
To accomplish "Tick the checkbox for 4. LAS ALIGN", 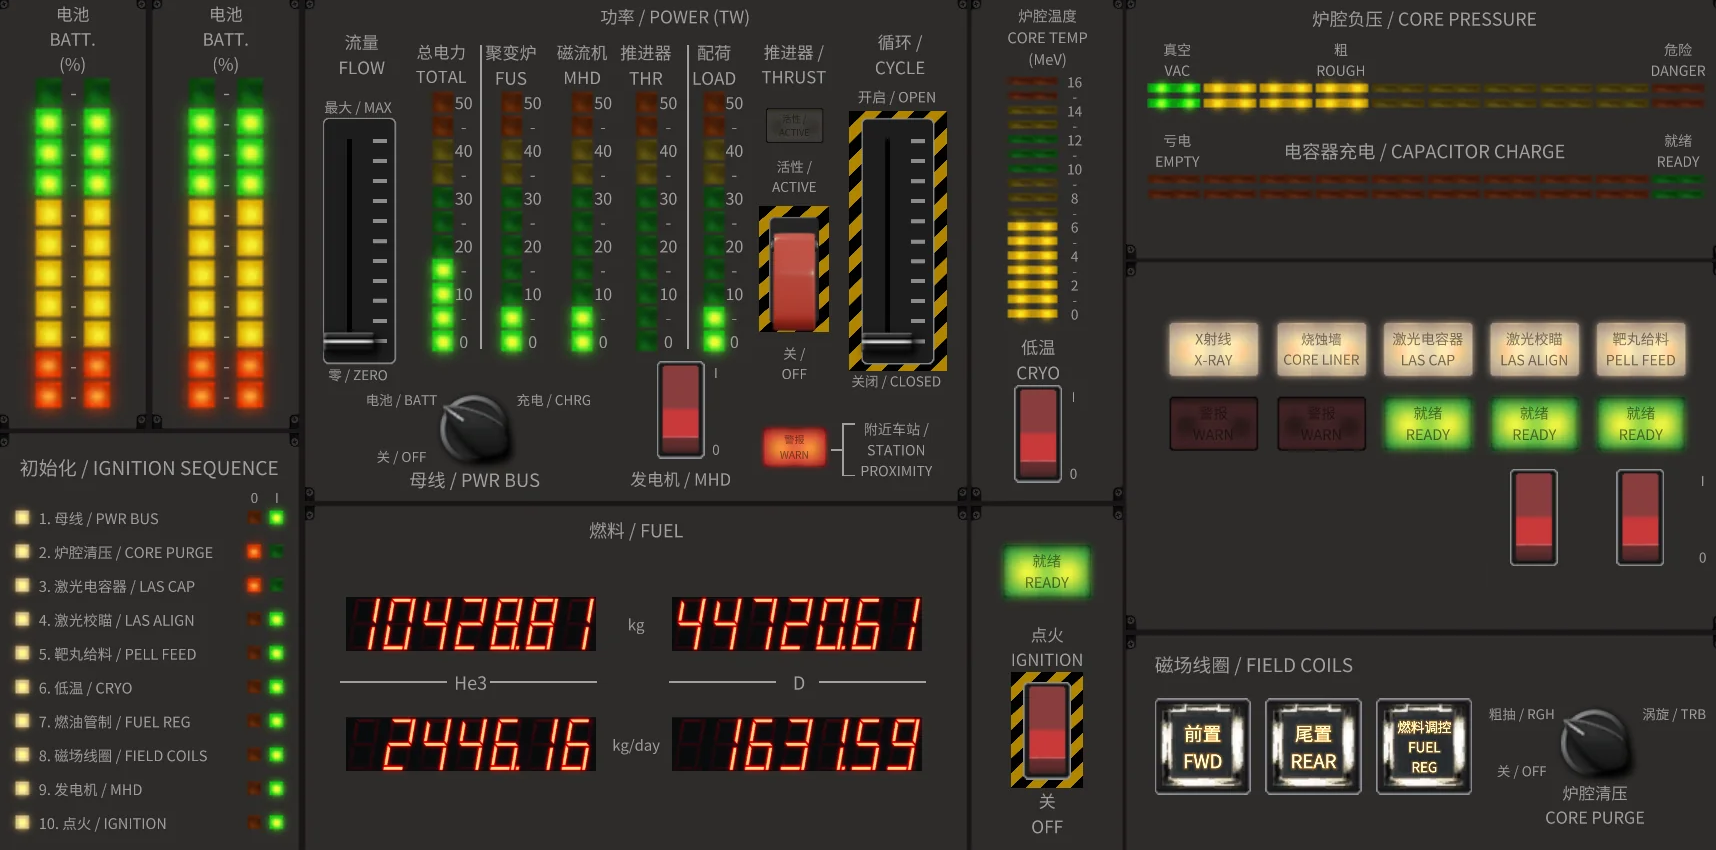I will point(22,620).
